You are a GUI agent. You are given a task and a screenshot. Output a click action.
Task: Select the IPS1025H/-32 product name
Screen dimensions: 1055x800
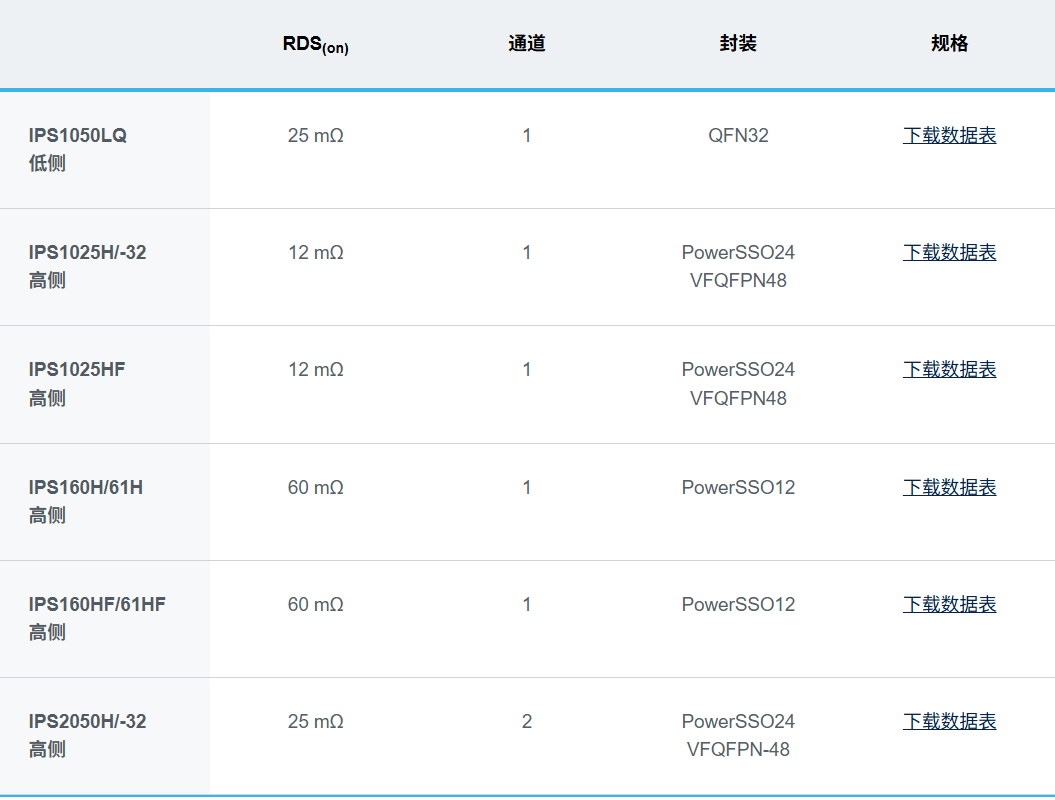[87, 252]
